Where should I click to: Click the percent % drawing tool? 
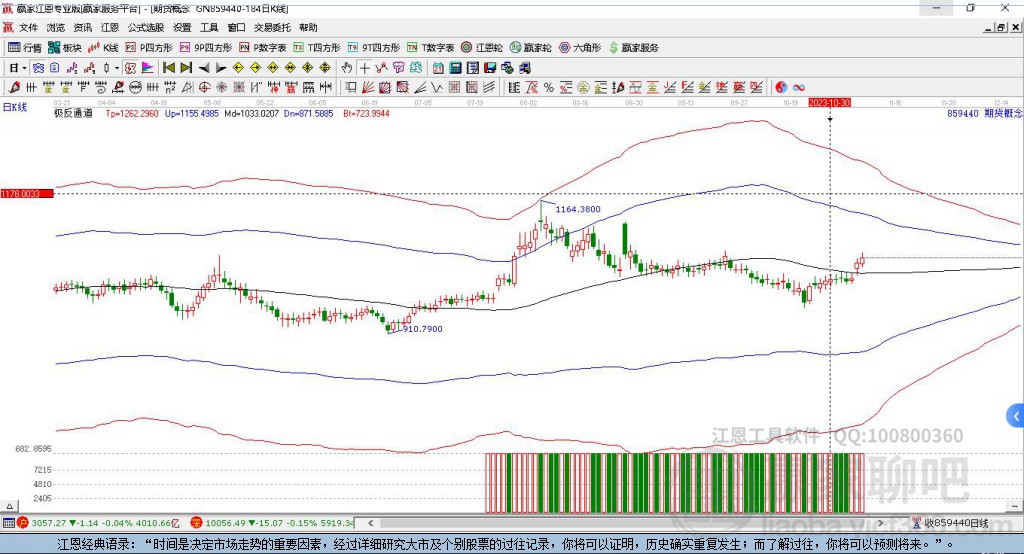coord(549,88)
